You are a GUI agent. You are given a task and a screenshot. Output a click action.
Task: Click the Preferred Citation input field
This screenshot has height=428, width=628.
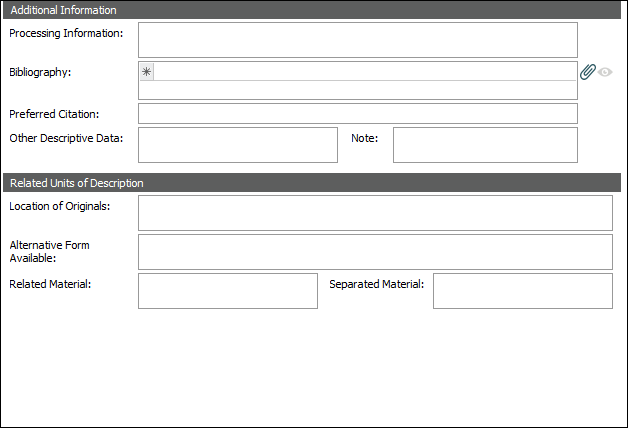[x=357, y=114]
